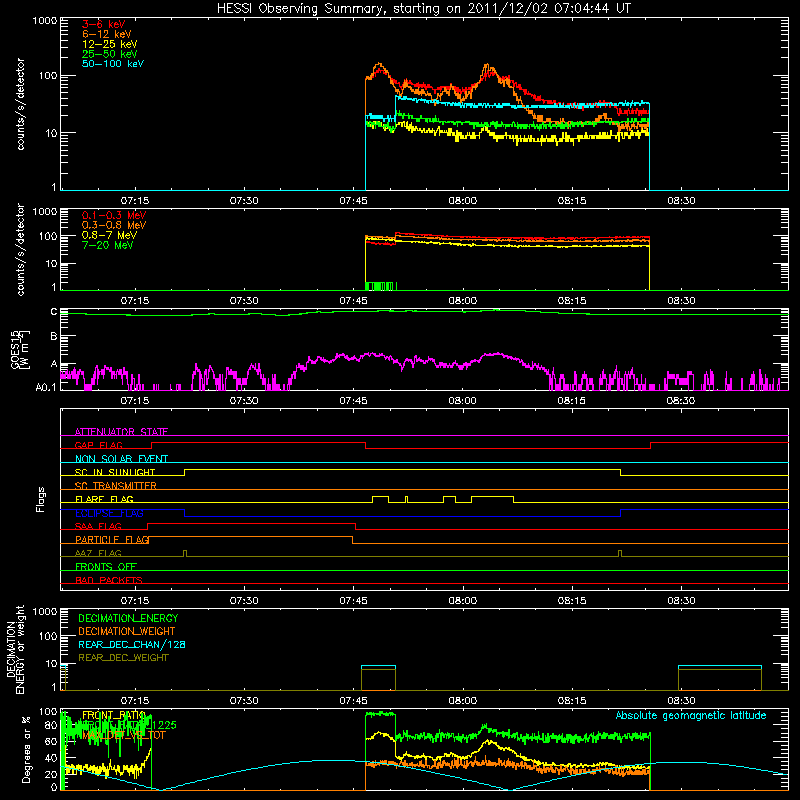
Task: Click the ECLIPSE_FLAG label
Action: [109, 513]
